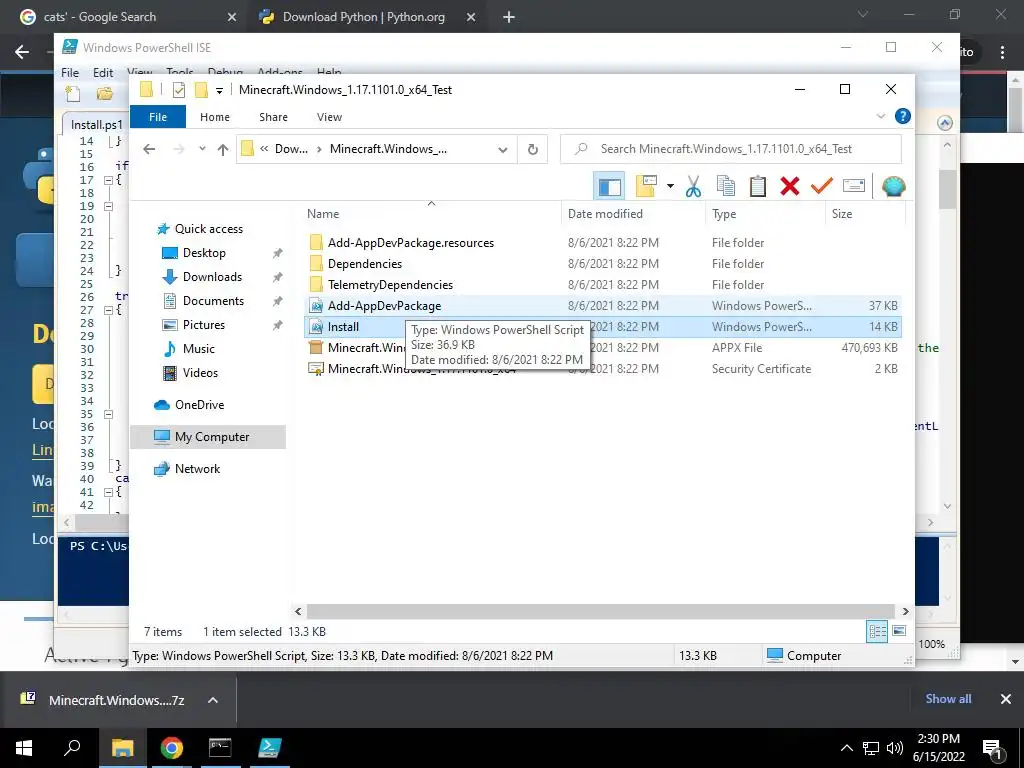Open the Home ribbon tab
This screenshot has width=1024, height=768.
click(x=214, y=117)
